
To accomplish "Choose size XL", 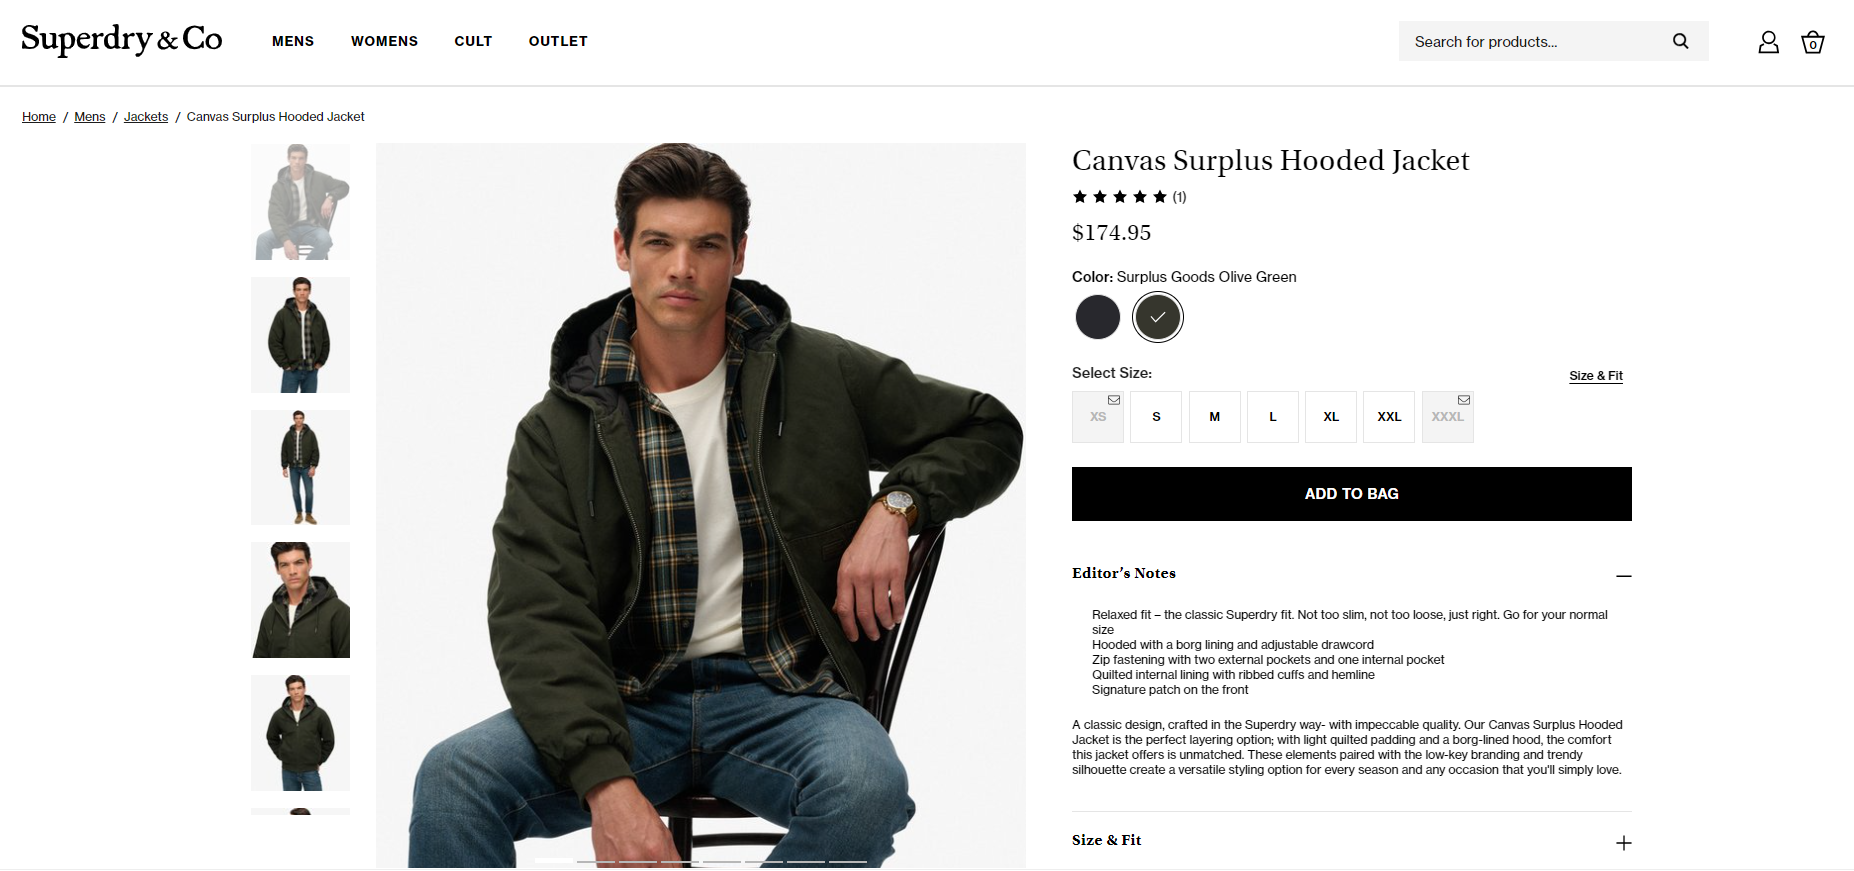I will coord(1331,417).
